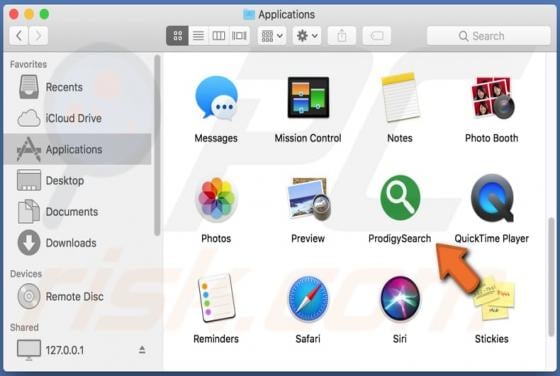
Task: Select Remote Disc under Devices
Action: click(x=77, y=296)
